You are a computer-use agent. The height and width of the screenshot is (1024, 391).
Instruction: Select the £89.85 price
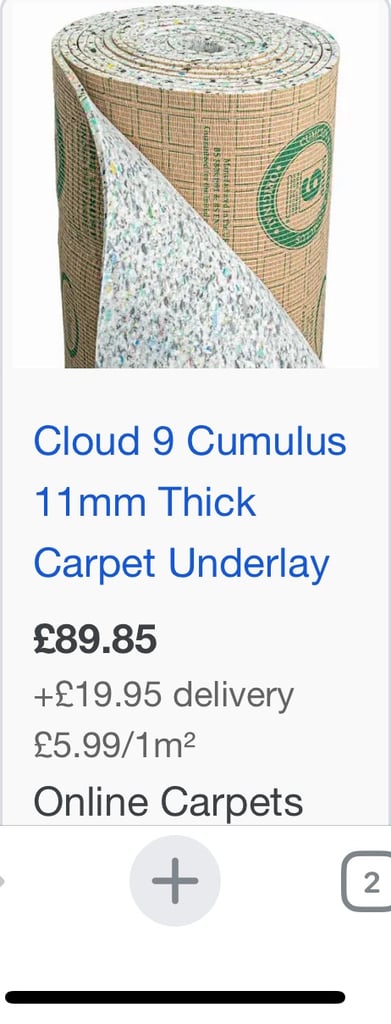click(x=95, y=639)
